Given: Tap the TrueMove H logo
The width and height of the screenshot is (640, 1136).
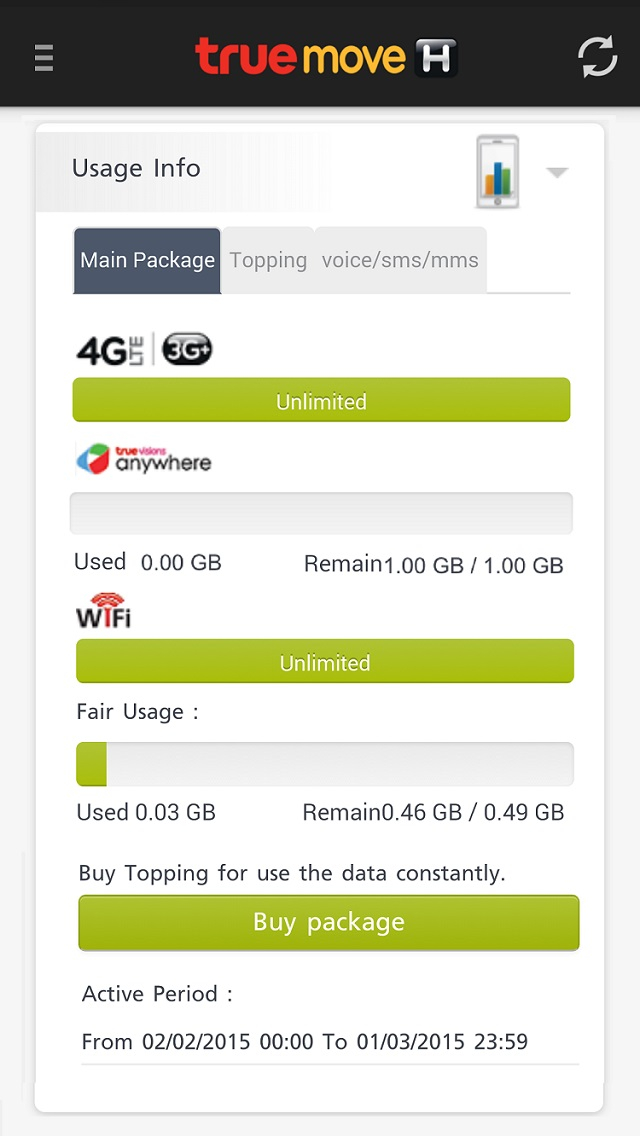Looking at the screenshot, I should 326,57.
